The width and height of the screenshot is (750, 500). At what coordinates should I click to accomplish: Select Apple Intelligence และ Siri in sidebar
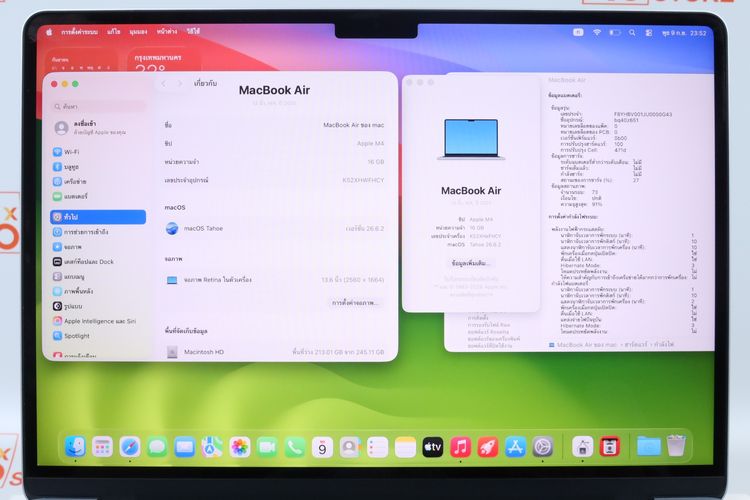pyautogui.click(x=98, y=321)
